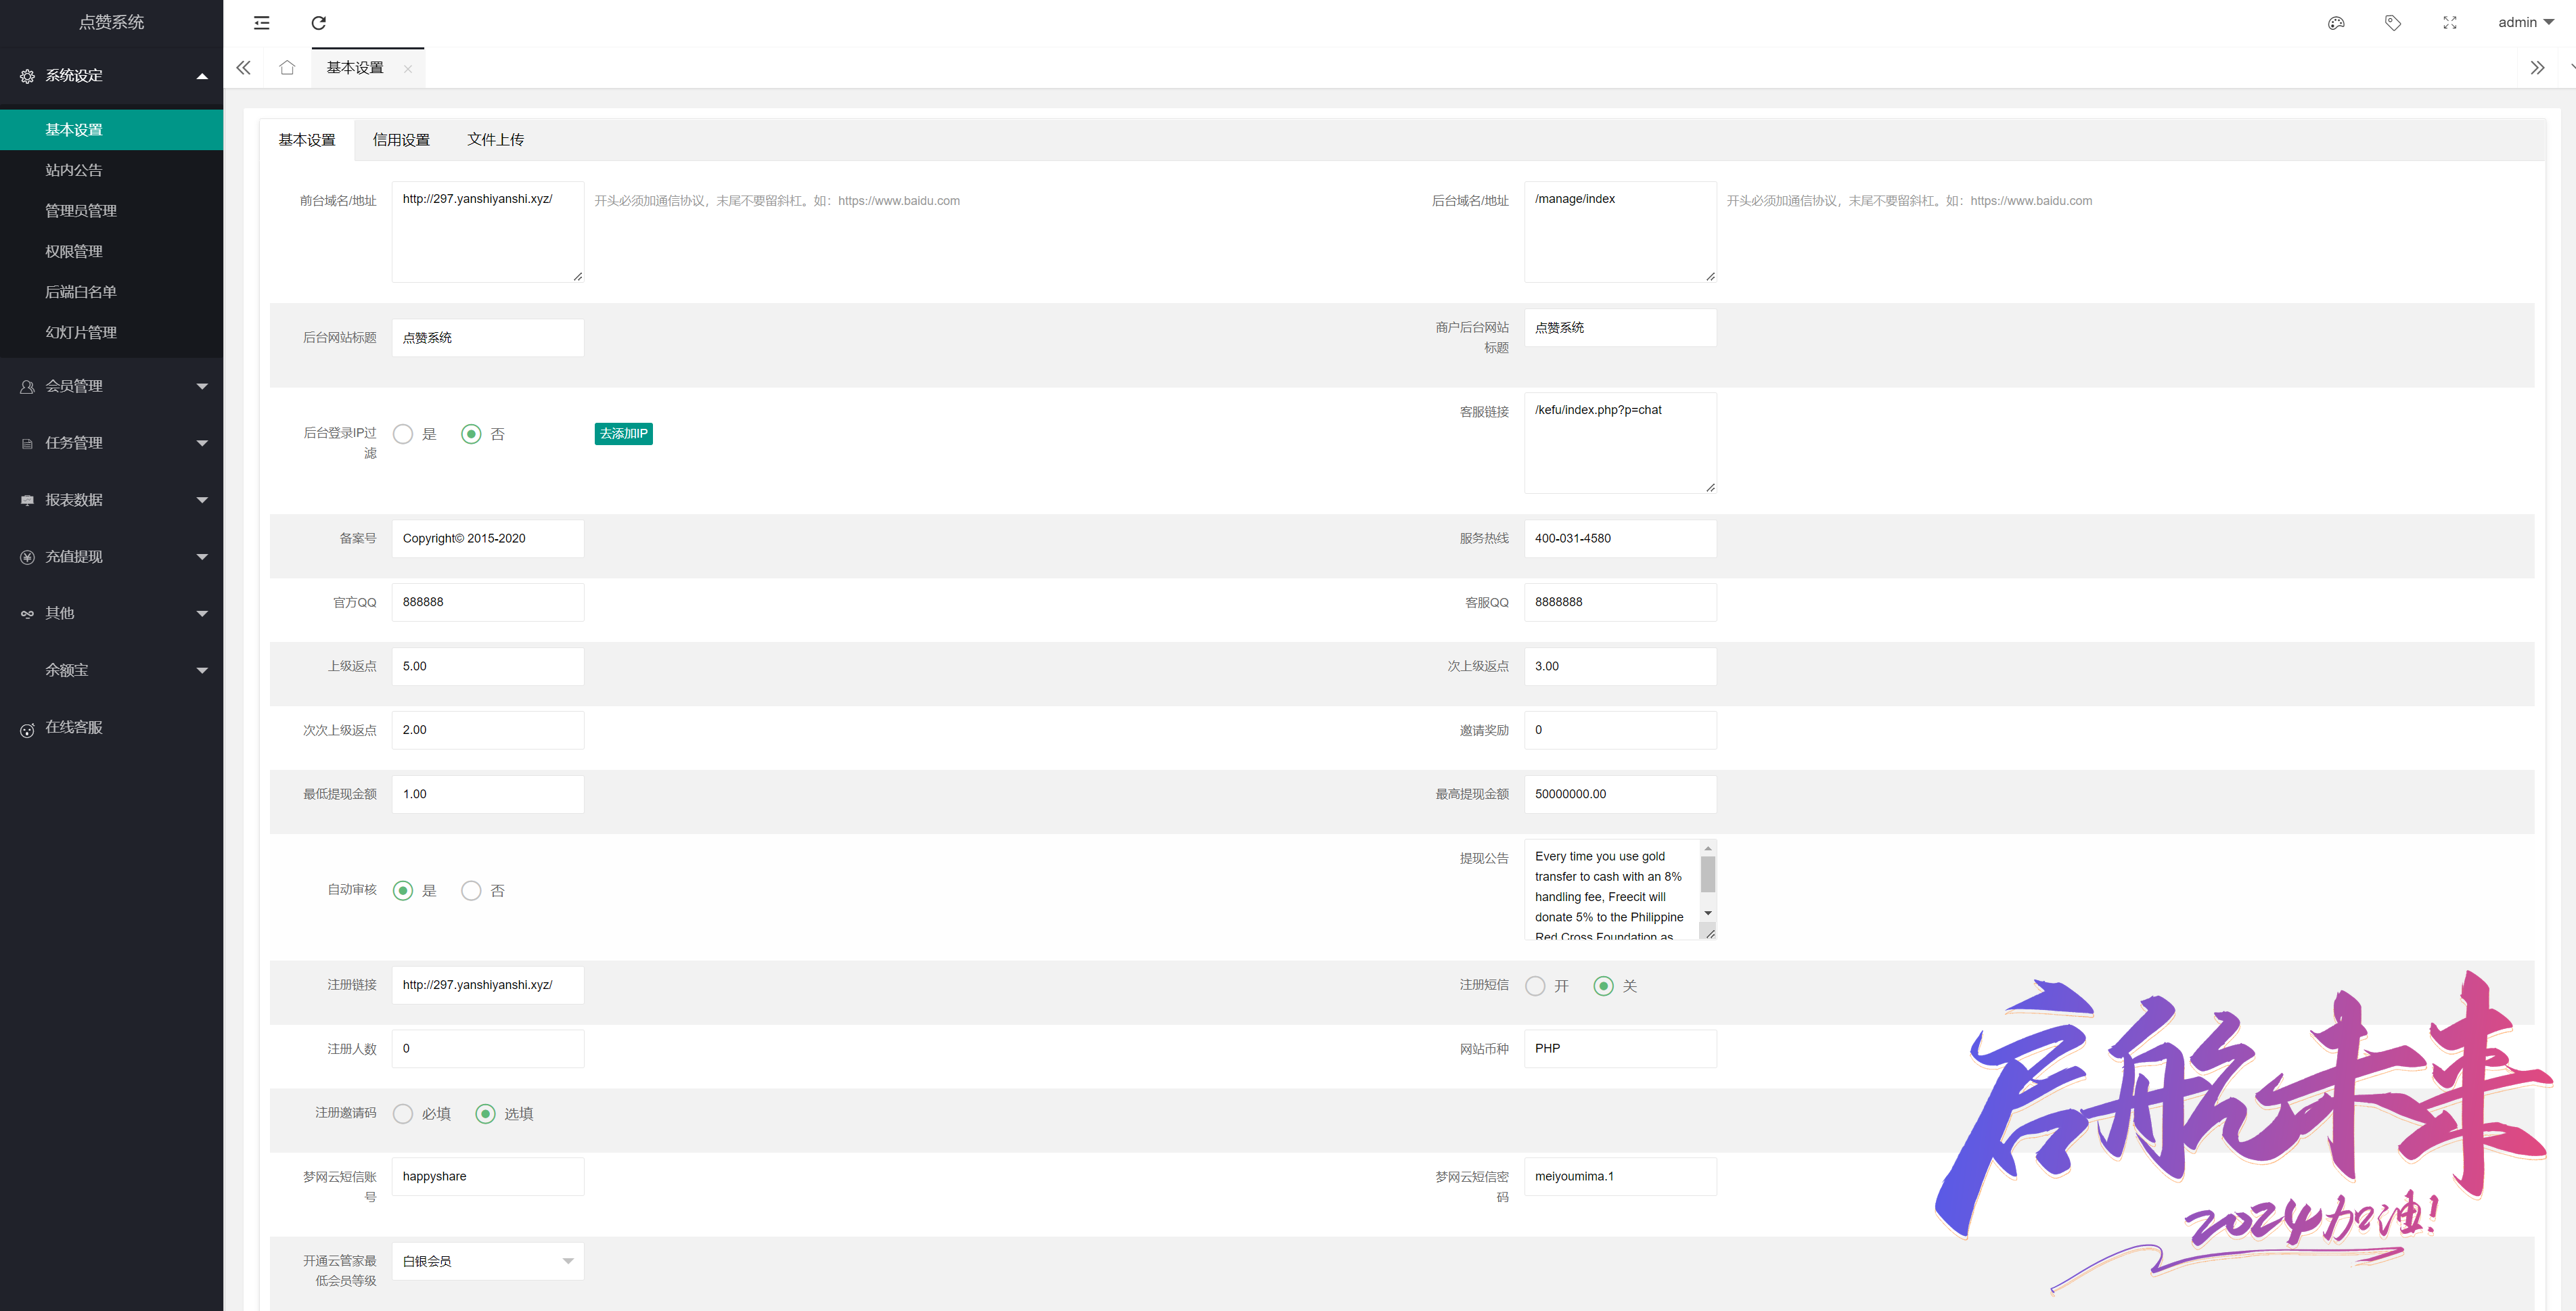Select 是 for 自动审核
This screenshot has width=2576, height=1311.
click(403, 891)
